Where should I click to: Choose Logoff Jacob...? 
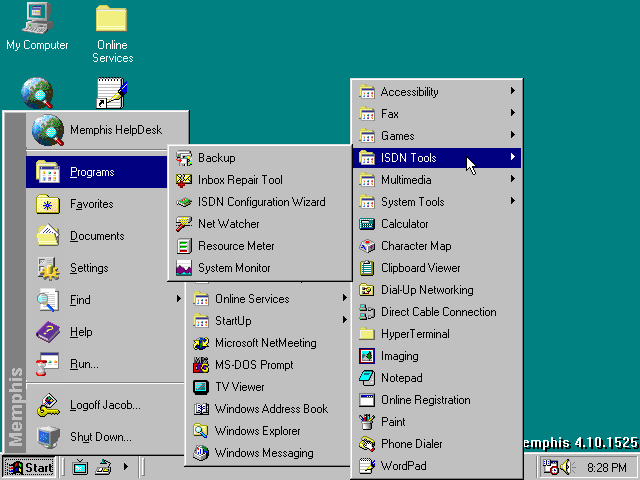pos(105,405)
